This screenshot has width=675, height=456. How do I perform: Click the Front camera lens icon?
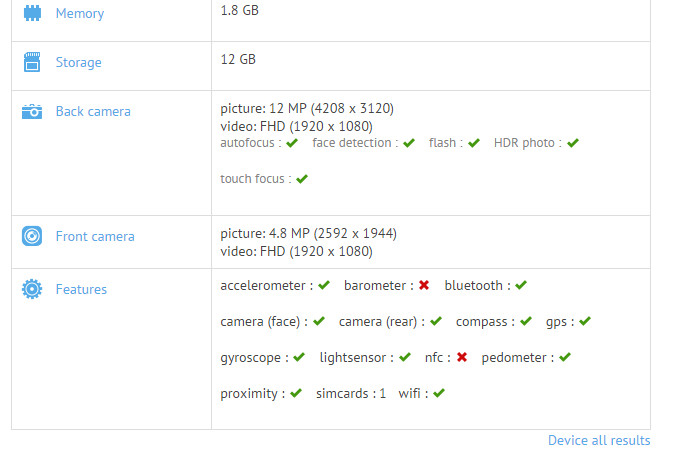32,236
